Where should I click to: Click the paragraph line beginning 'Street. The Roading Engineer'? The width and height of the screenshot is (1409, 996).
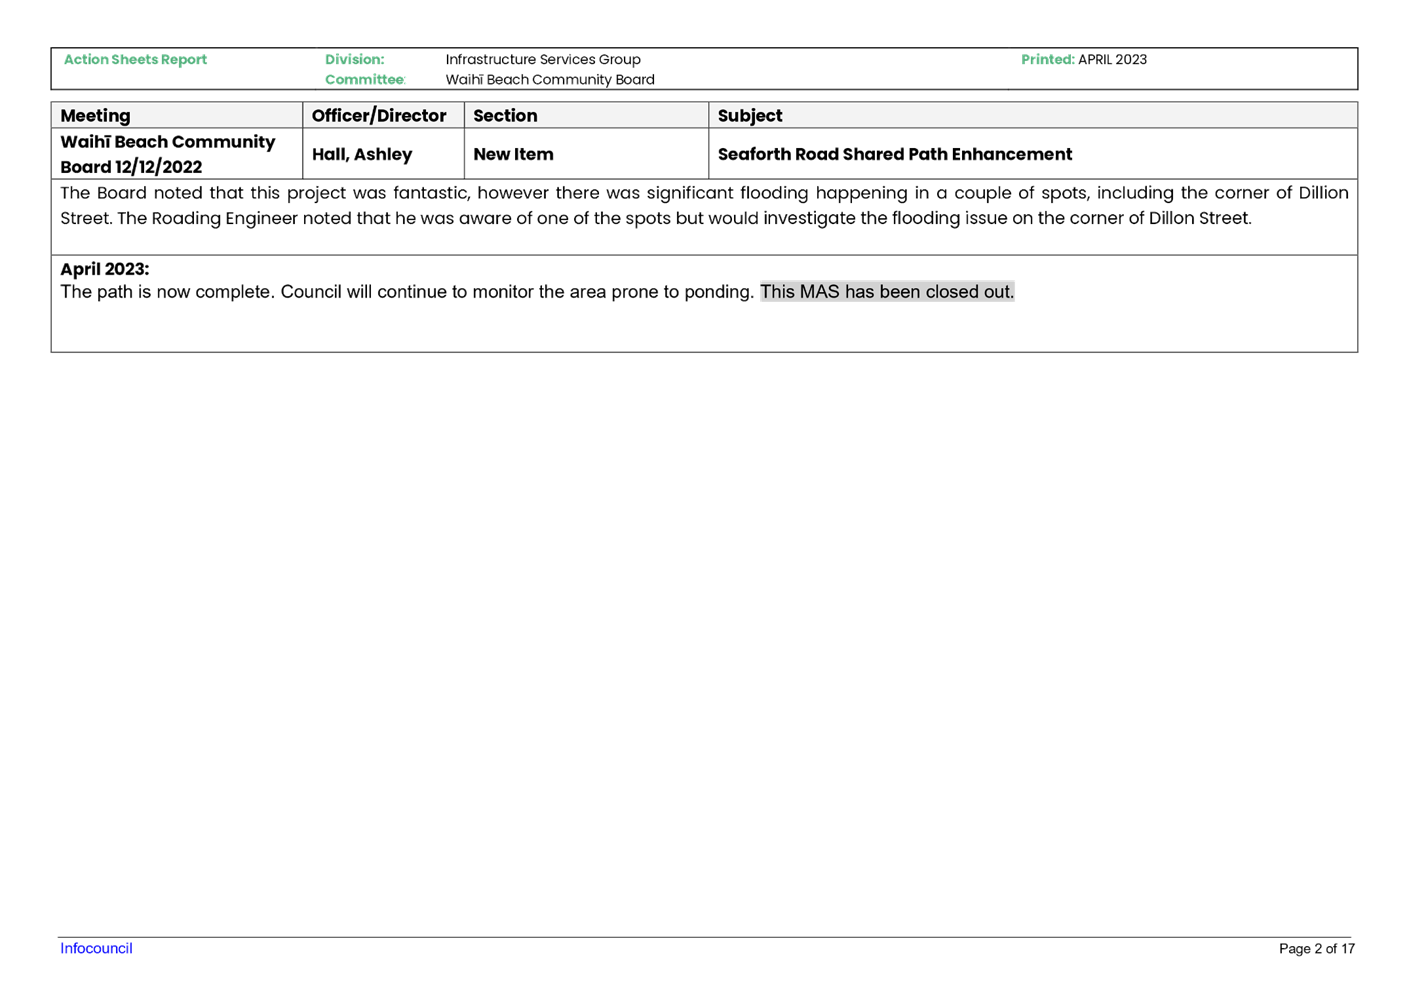656,218
